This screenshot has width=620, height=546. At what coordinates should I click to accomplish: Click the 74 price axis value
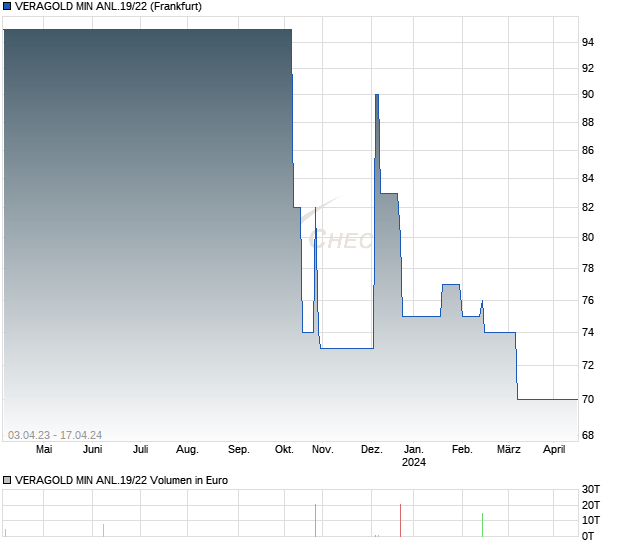tap(588, 332)
